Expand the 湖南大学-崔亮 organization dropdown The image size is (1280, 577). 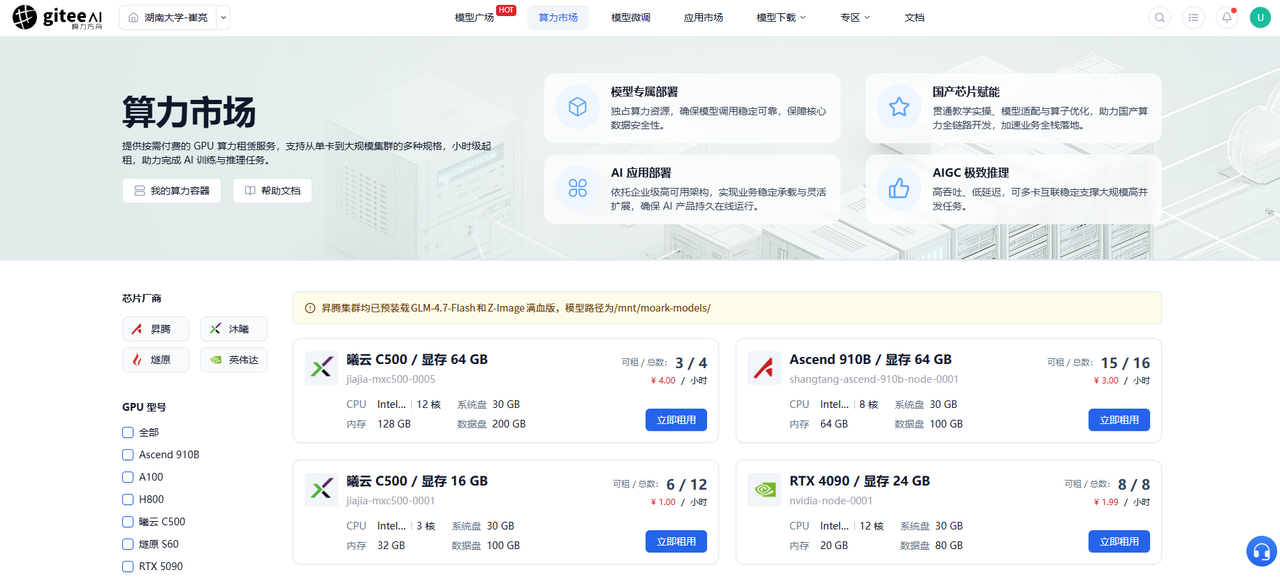(174, 17)
